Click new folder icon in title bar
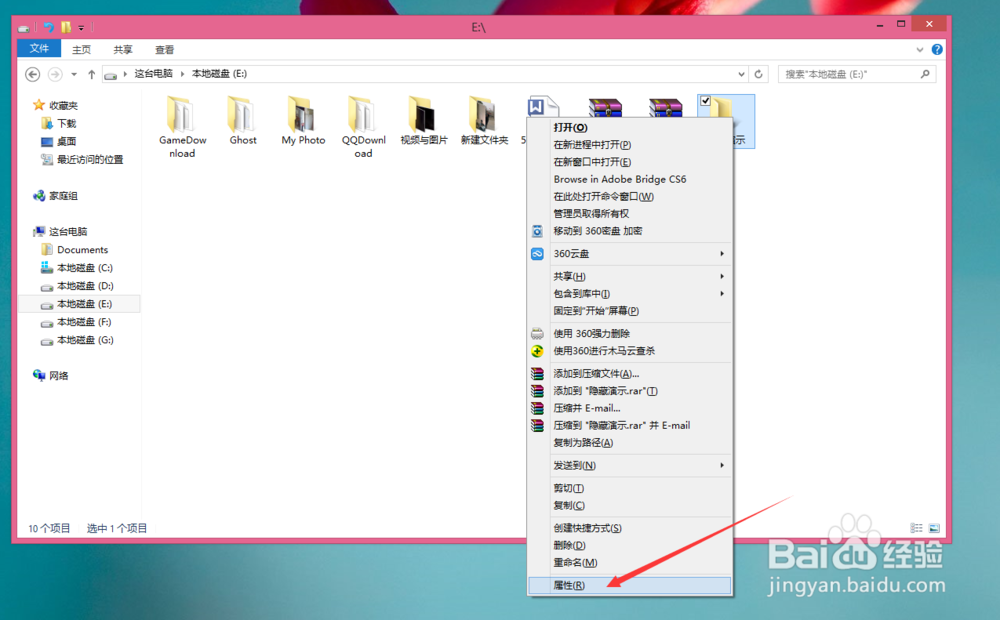This screenshot has width=1000, height=620. click(x=66, y=27)
